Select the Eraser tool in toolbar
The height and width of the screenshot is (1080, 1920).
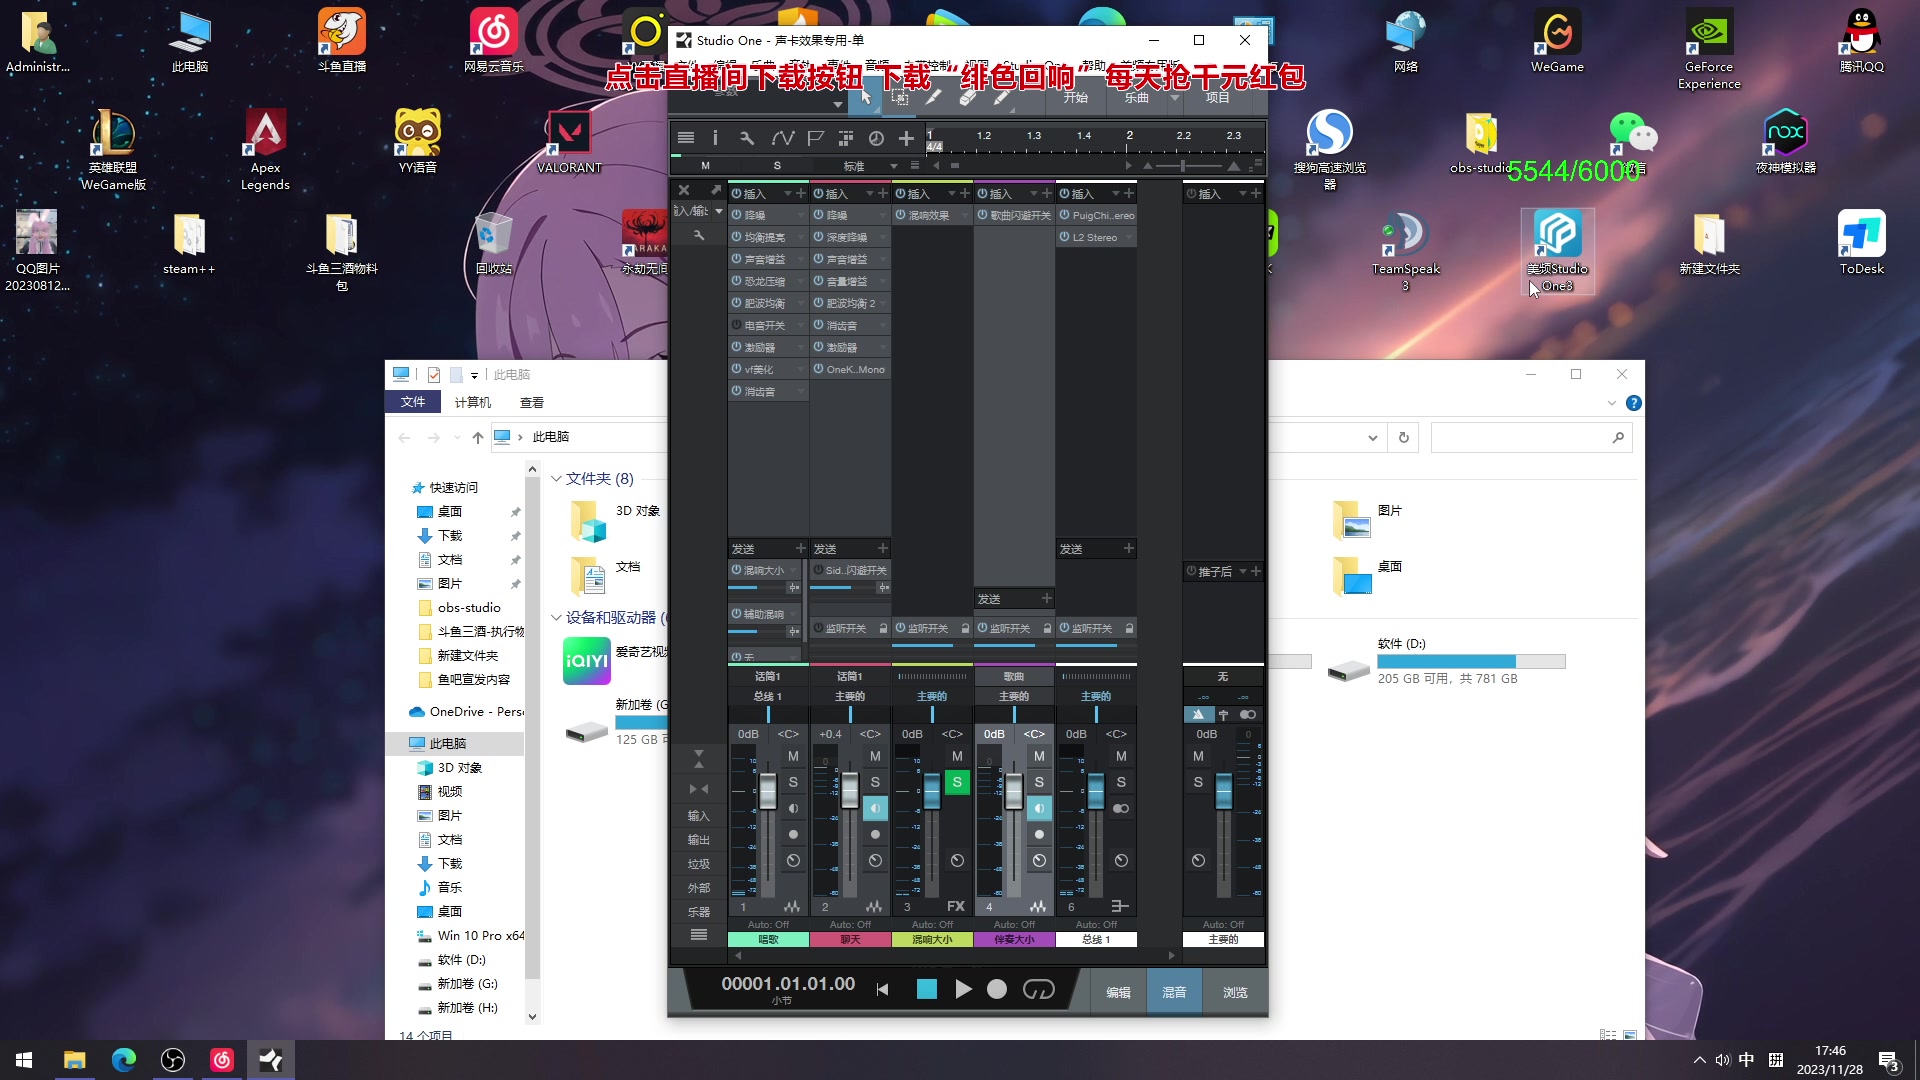[967, 97]
